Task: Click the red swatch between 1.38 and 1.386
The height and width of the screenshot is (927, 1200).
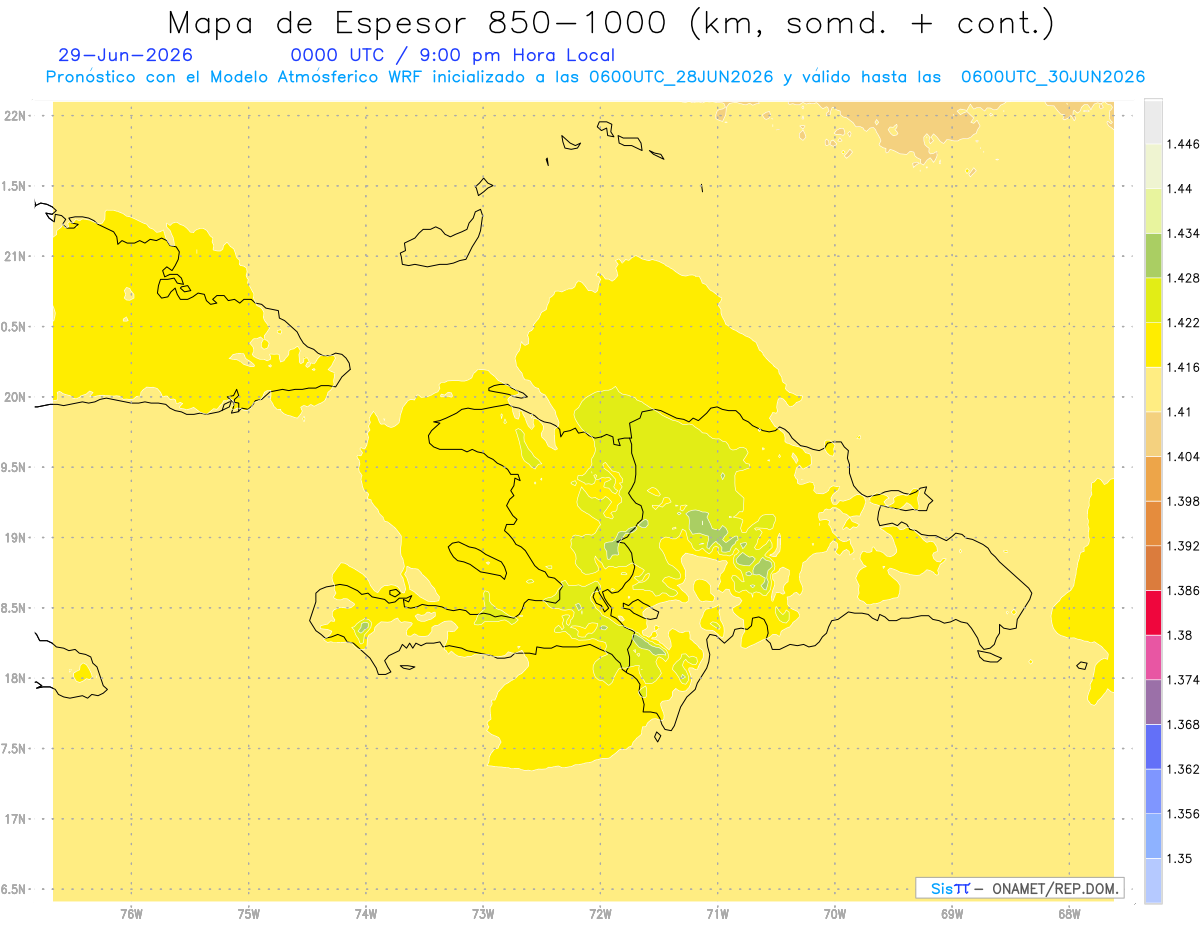Action: tap(1153, 612)
